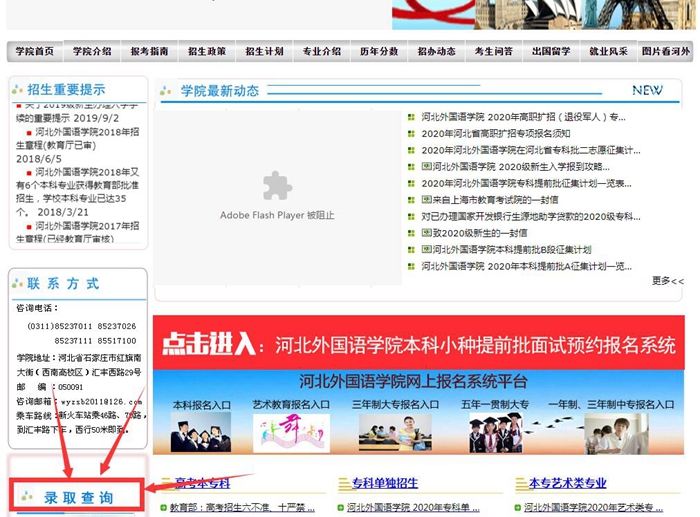Viewport: 700px width, 517px height.
Task: Click the green bullet beside 2020年艺术类专 item
Action: 517,508
